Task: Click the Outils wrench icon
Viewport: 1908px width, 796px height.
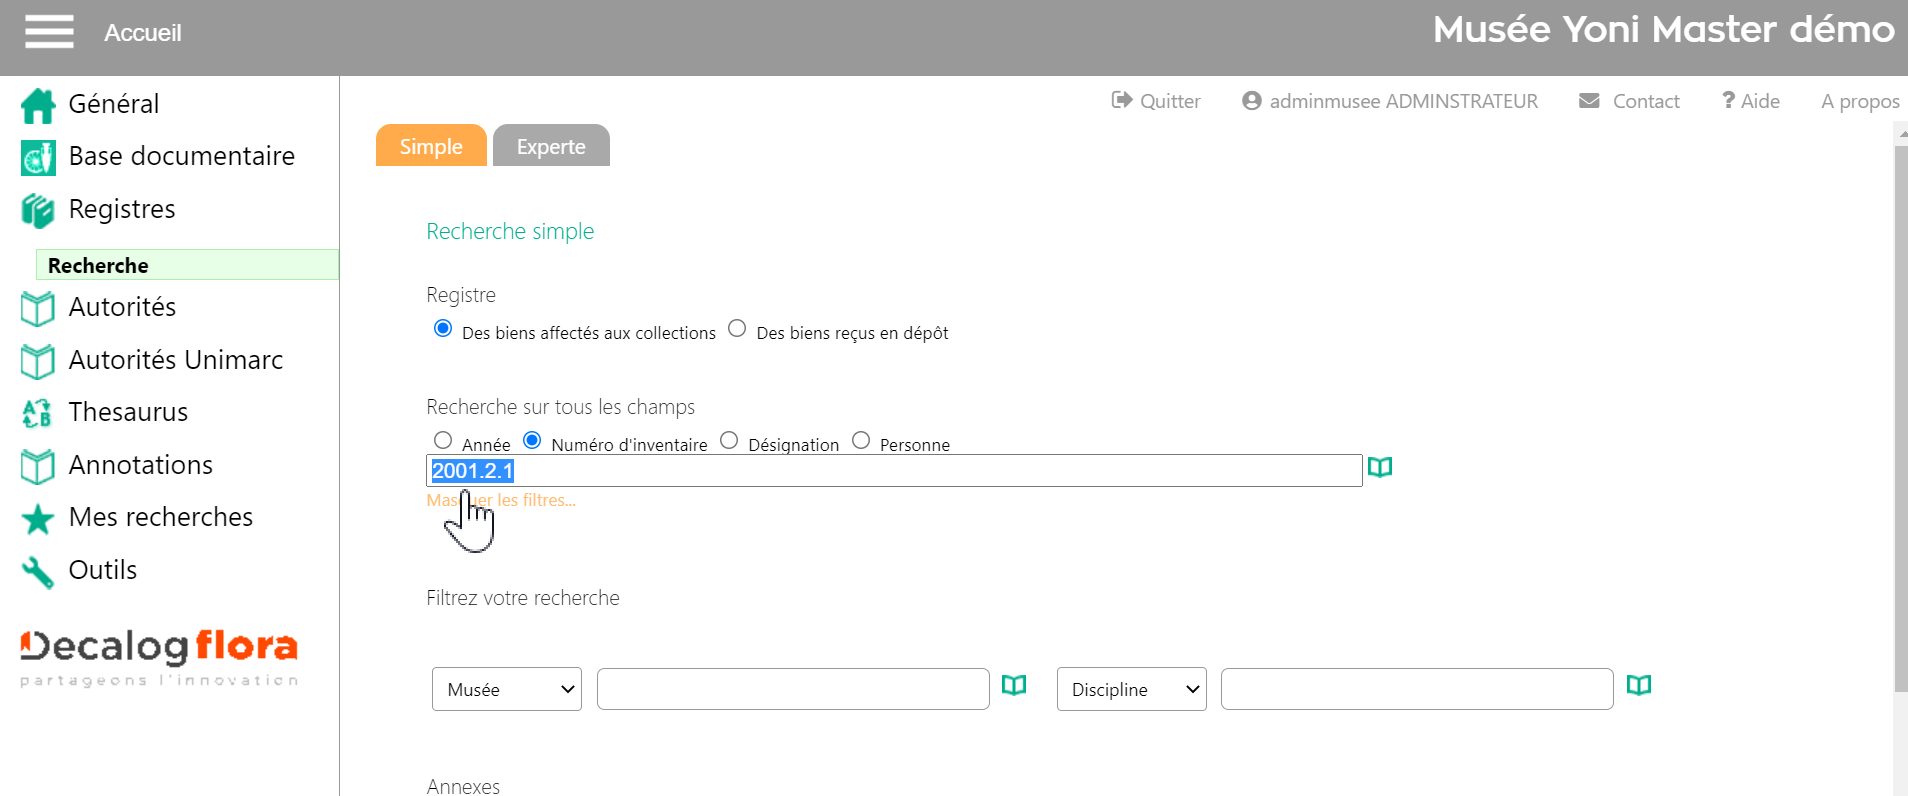Action: click(x=38, y=571)
